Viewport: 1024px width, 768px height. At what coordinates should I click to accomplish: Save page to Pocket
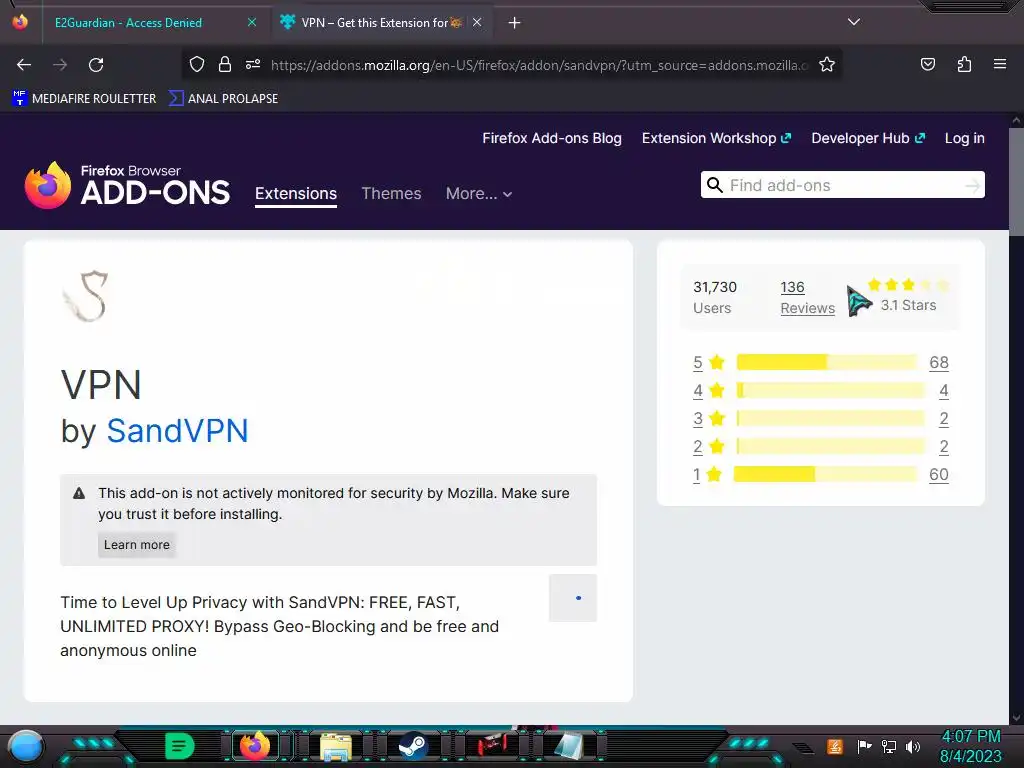click(928, 64)
